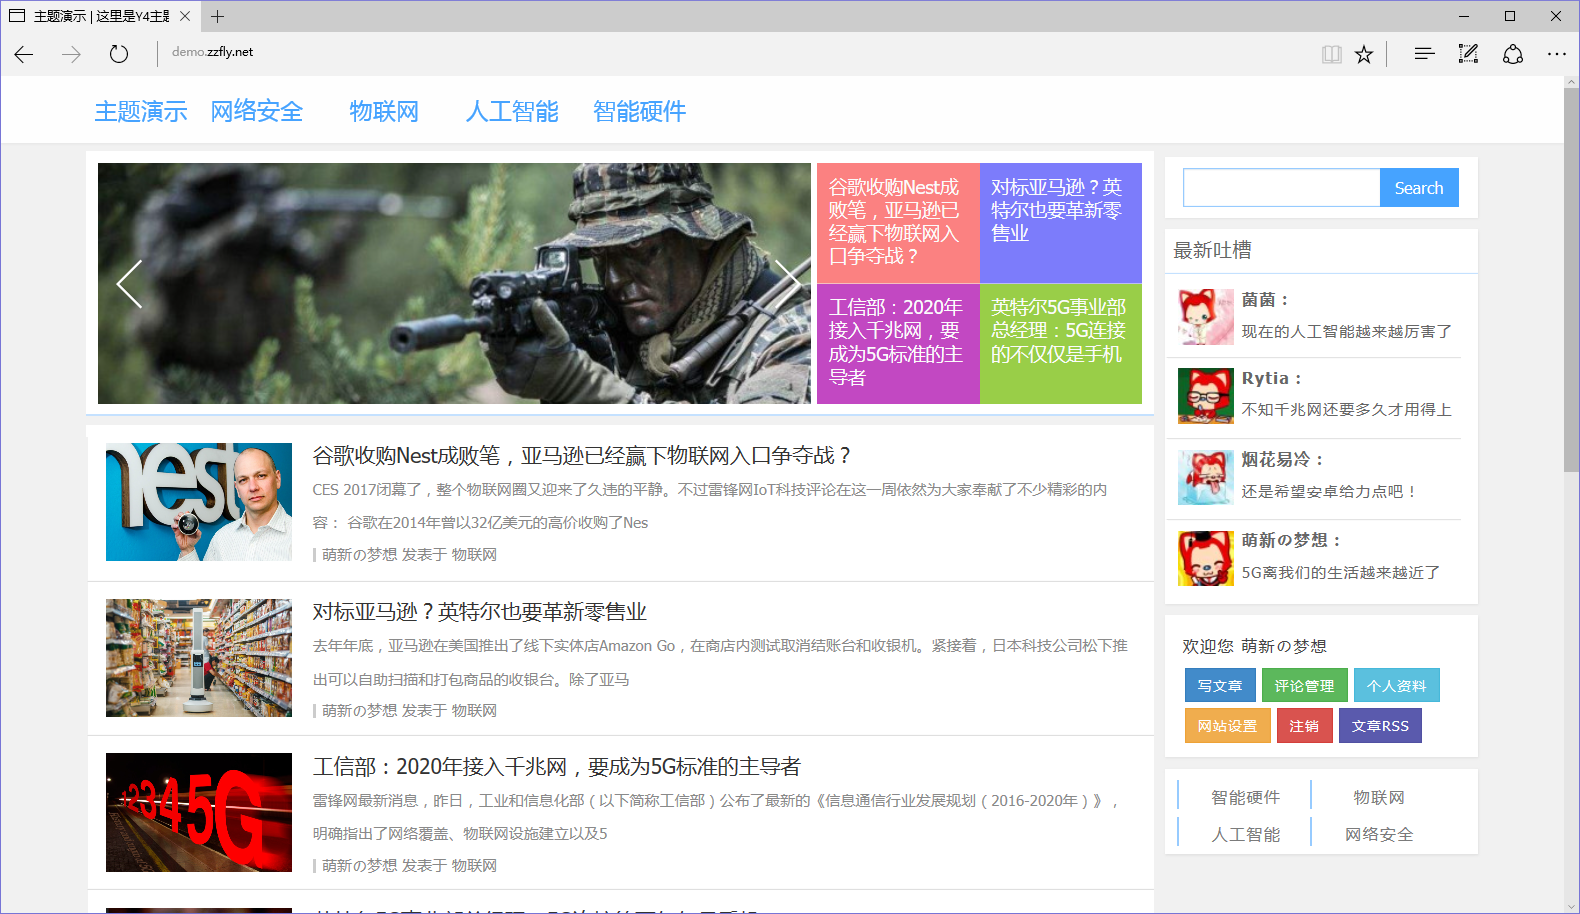The image size is (1580, 914).
Task: Open comment 不知千兆网还要多久才用得上
Action: (1347, 409)
